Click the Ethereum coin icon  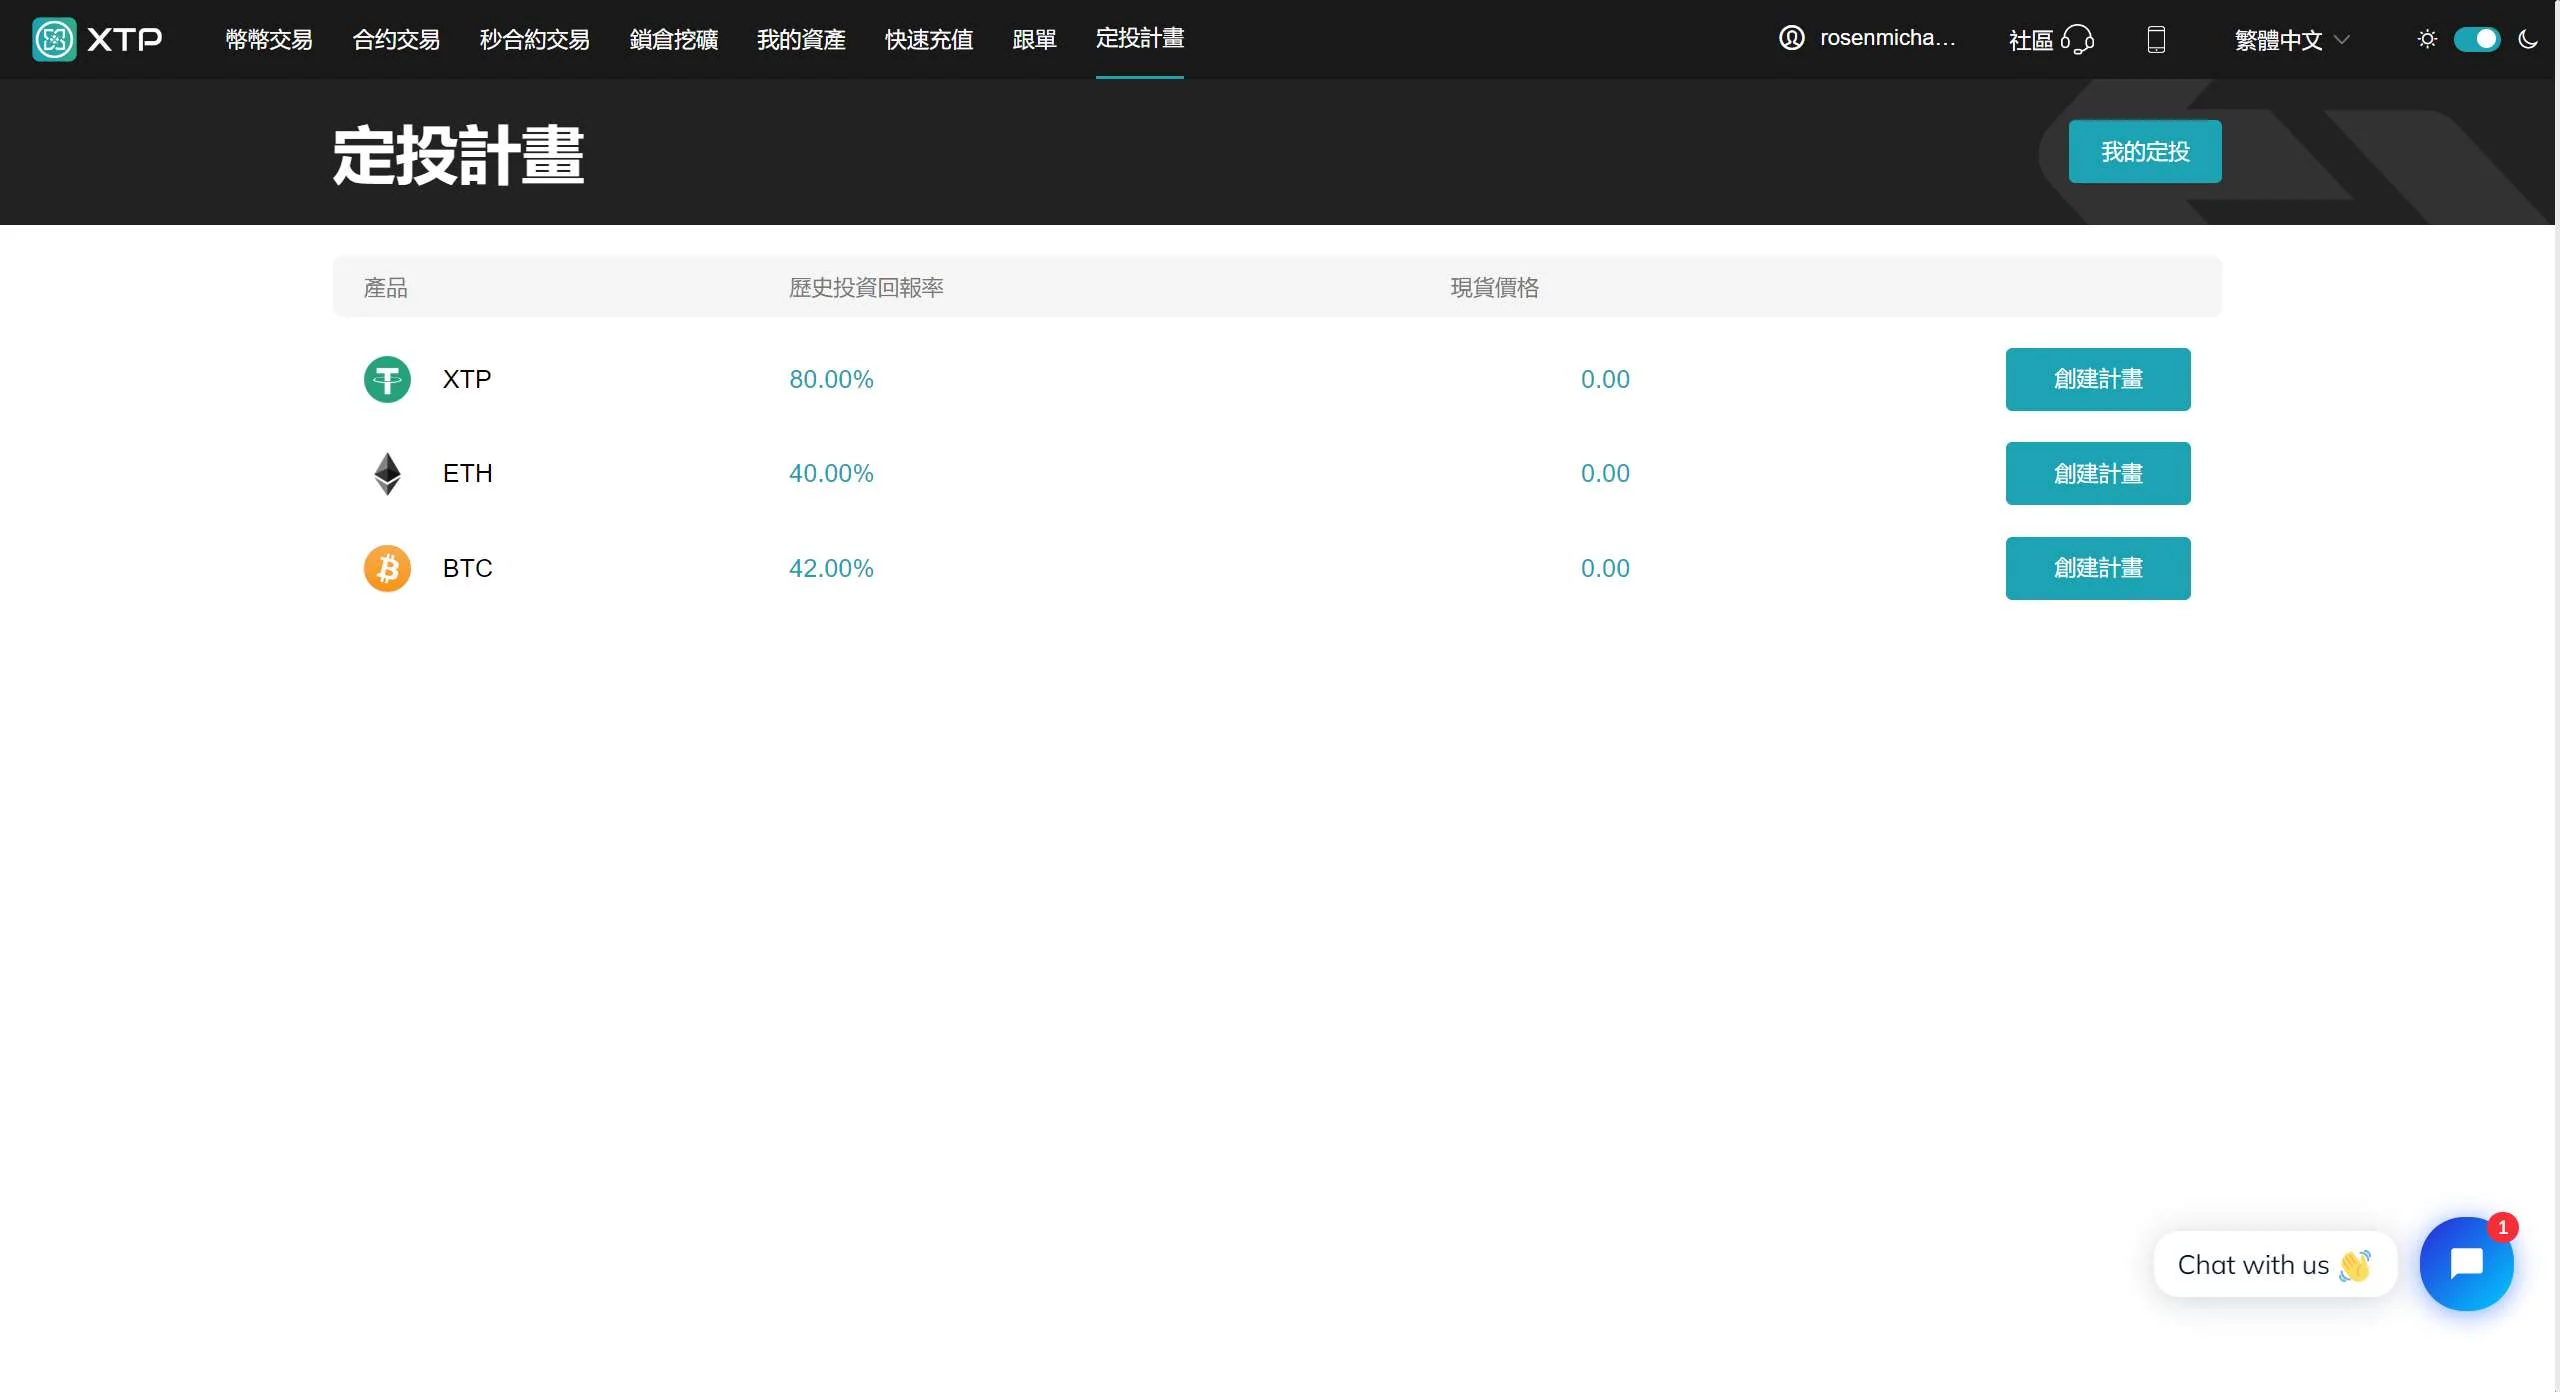(x=387, y=473)
